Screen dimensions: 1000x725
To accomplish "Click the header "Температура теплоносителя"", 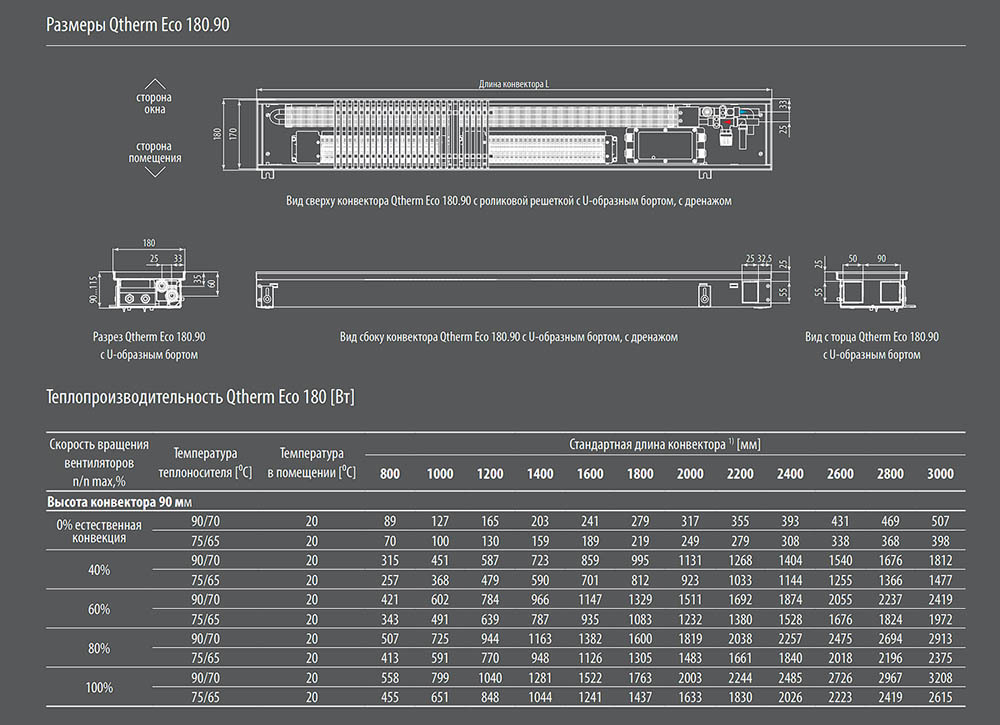I will click(205, 463).
